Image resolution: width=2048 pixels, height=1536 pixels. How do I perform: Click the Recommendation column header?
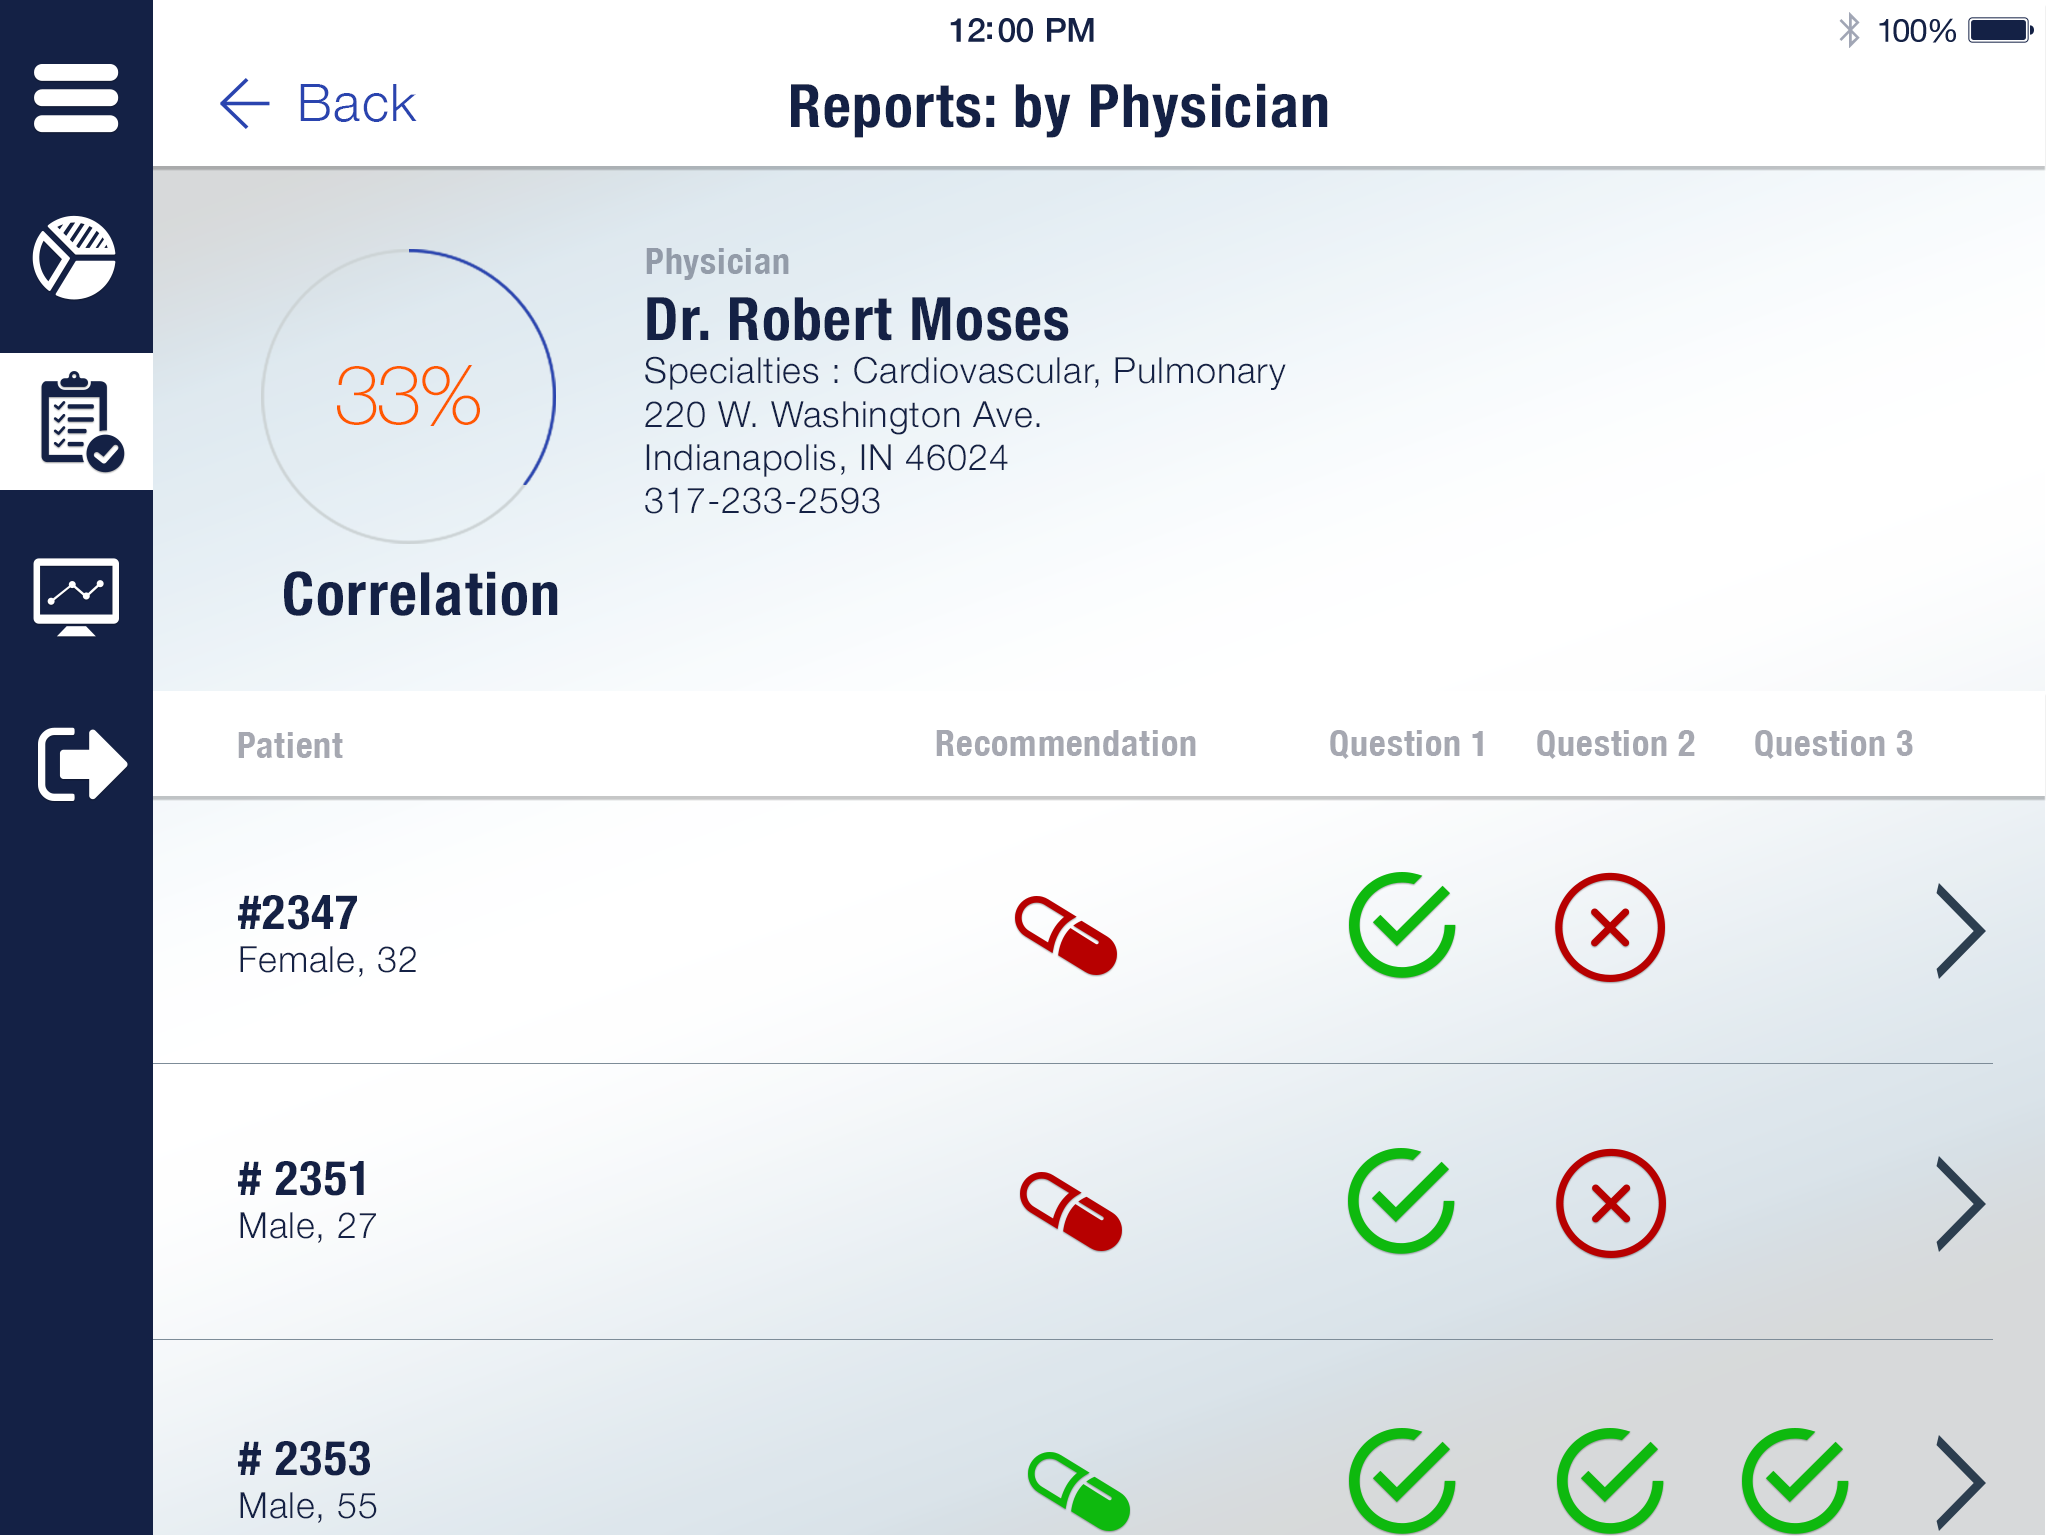[x=1065, y=744]
